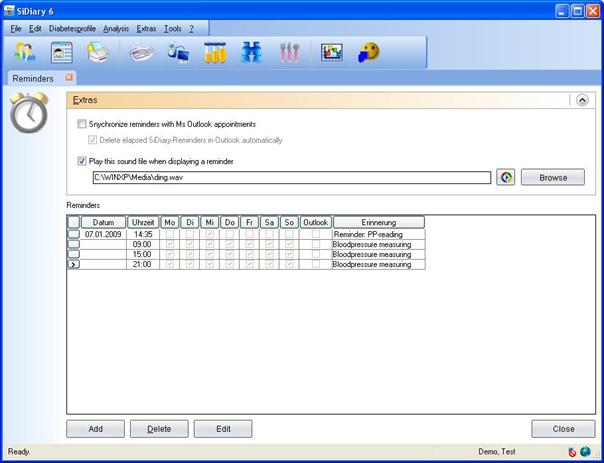Enable synchronize reminders with Ms Outlook
604x463 pixels.
pos(82,124)
